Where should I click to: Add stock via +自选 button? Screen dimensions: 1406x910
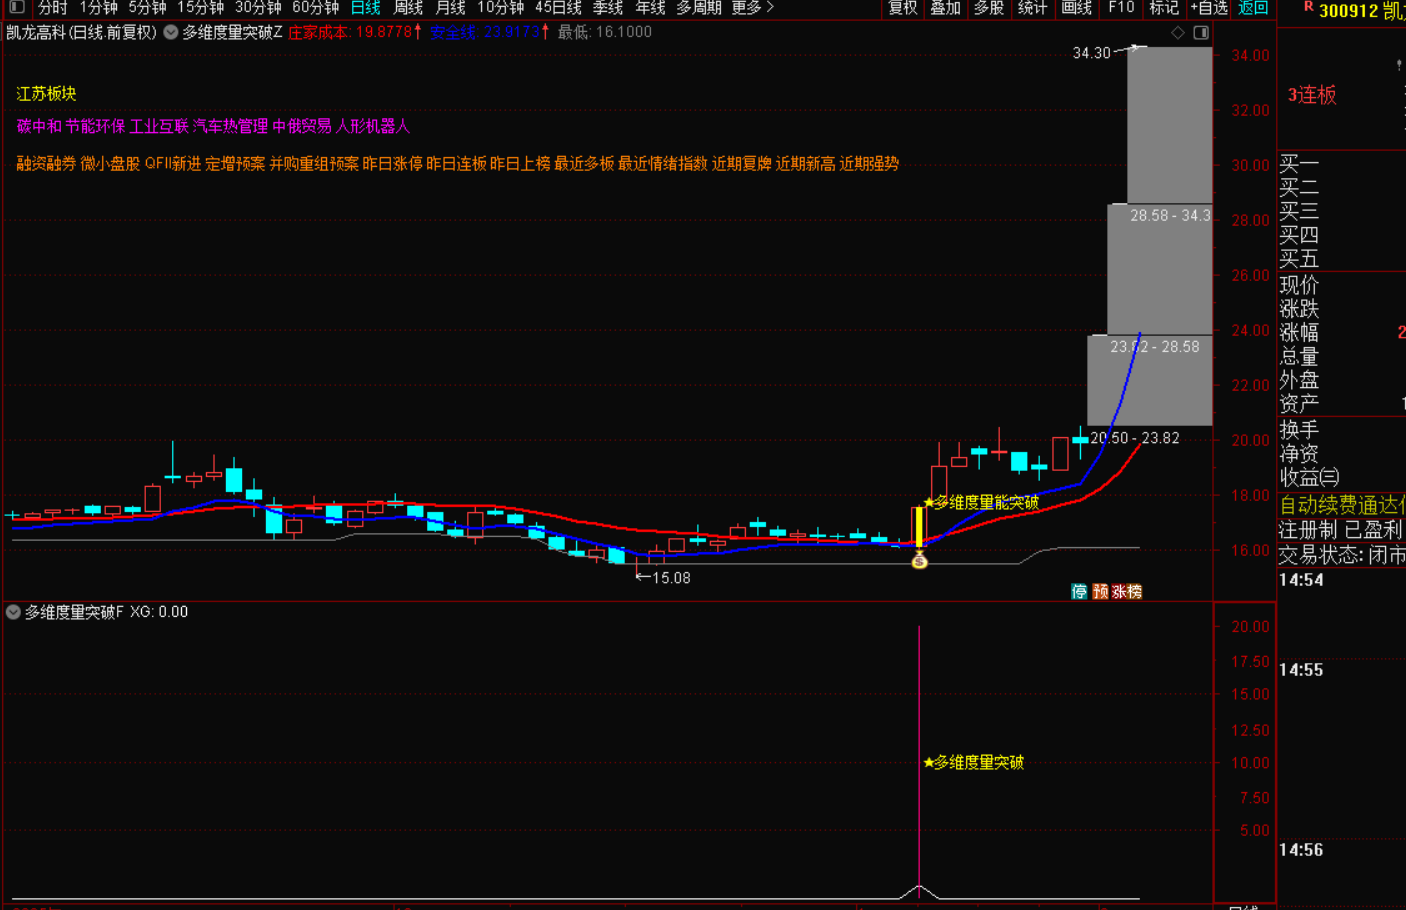[x=1208, y=8]
